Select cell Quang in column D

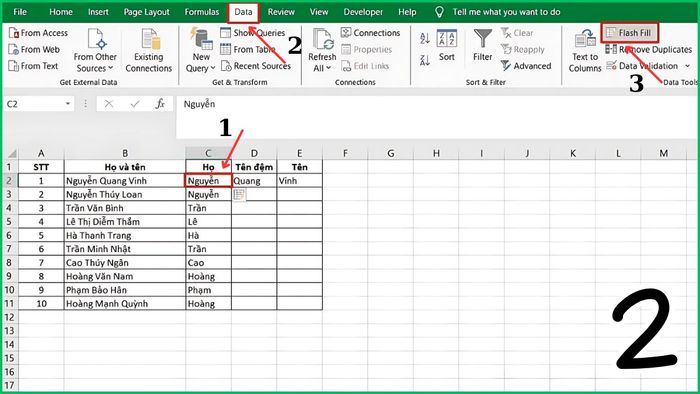(254, 181)
